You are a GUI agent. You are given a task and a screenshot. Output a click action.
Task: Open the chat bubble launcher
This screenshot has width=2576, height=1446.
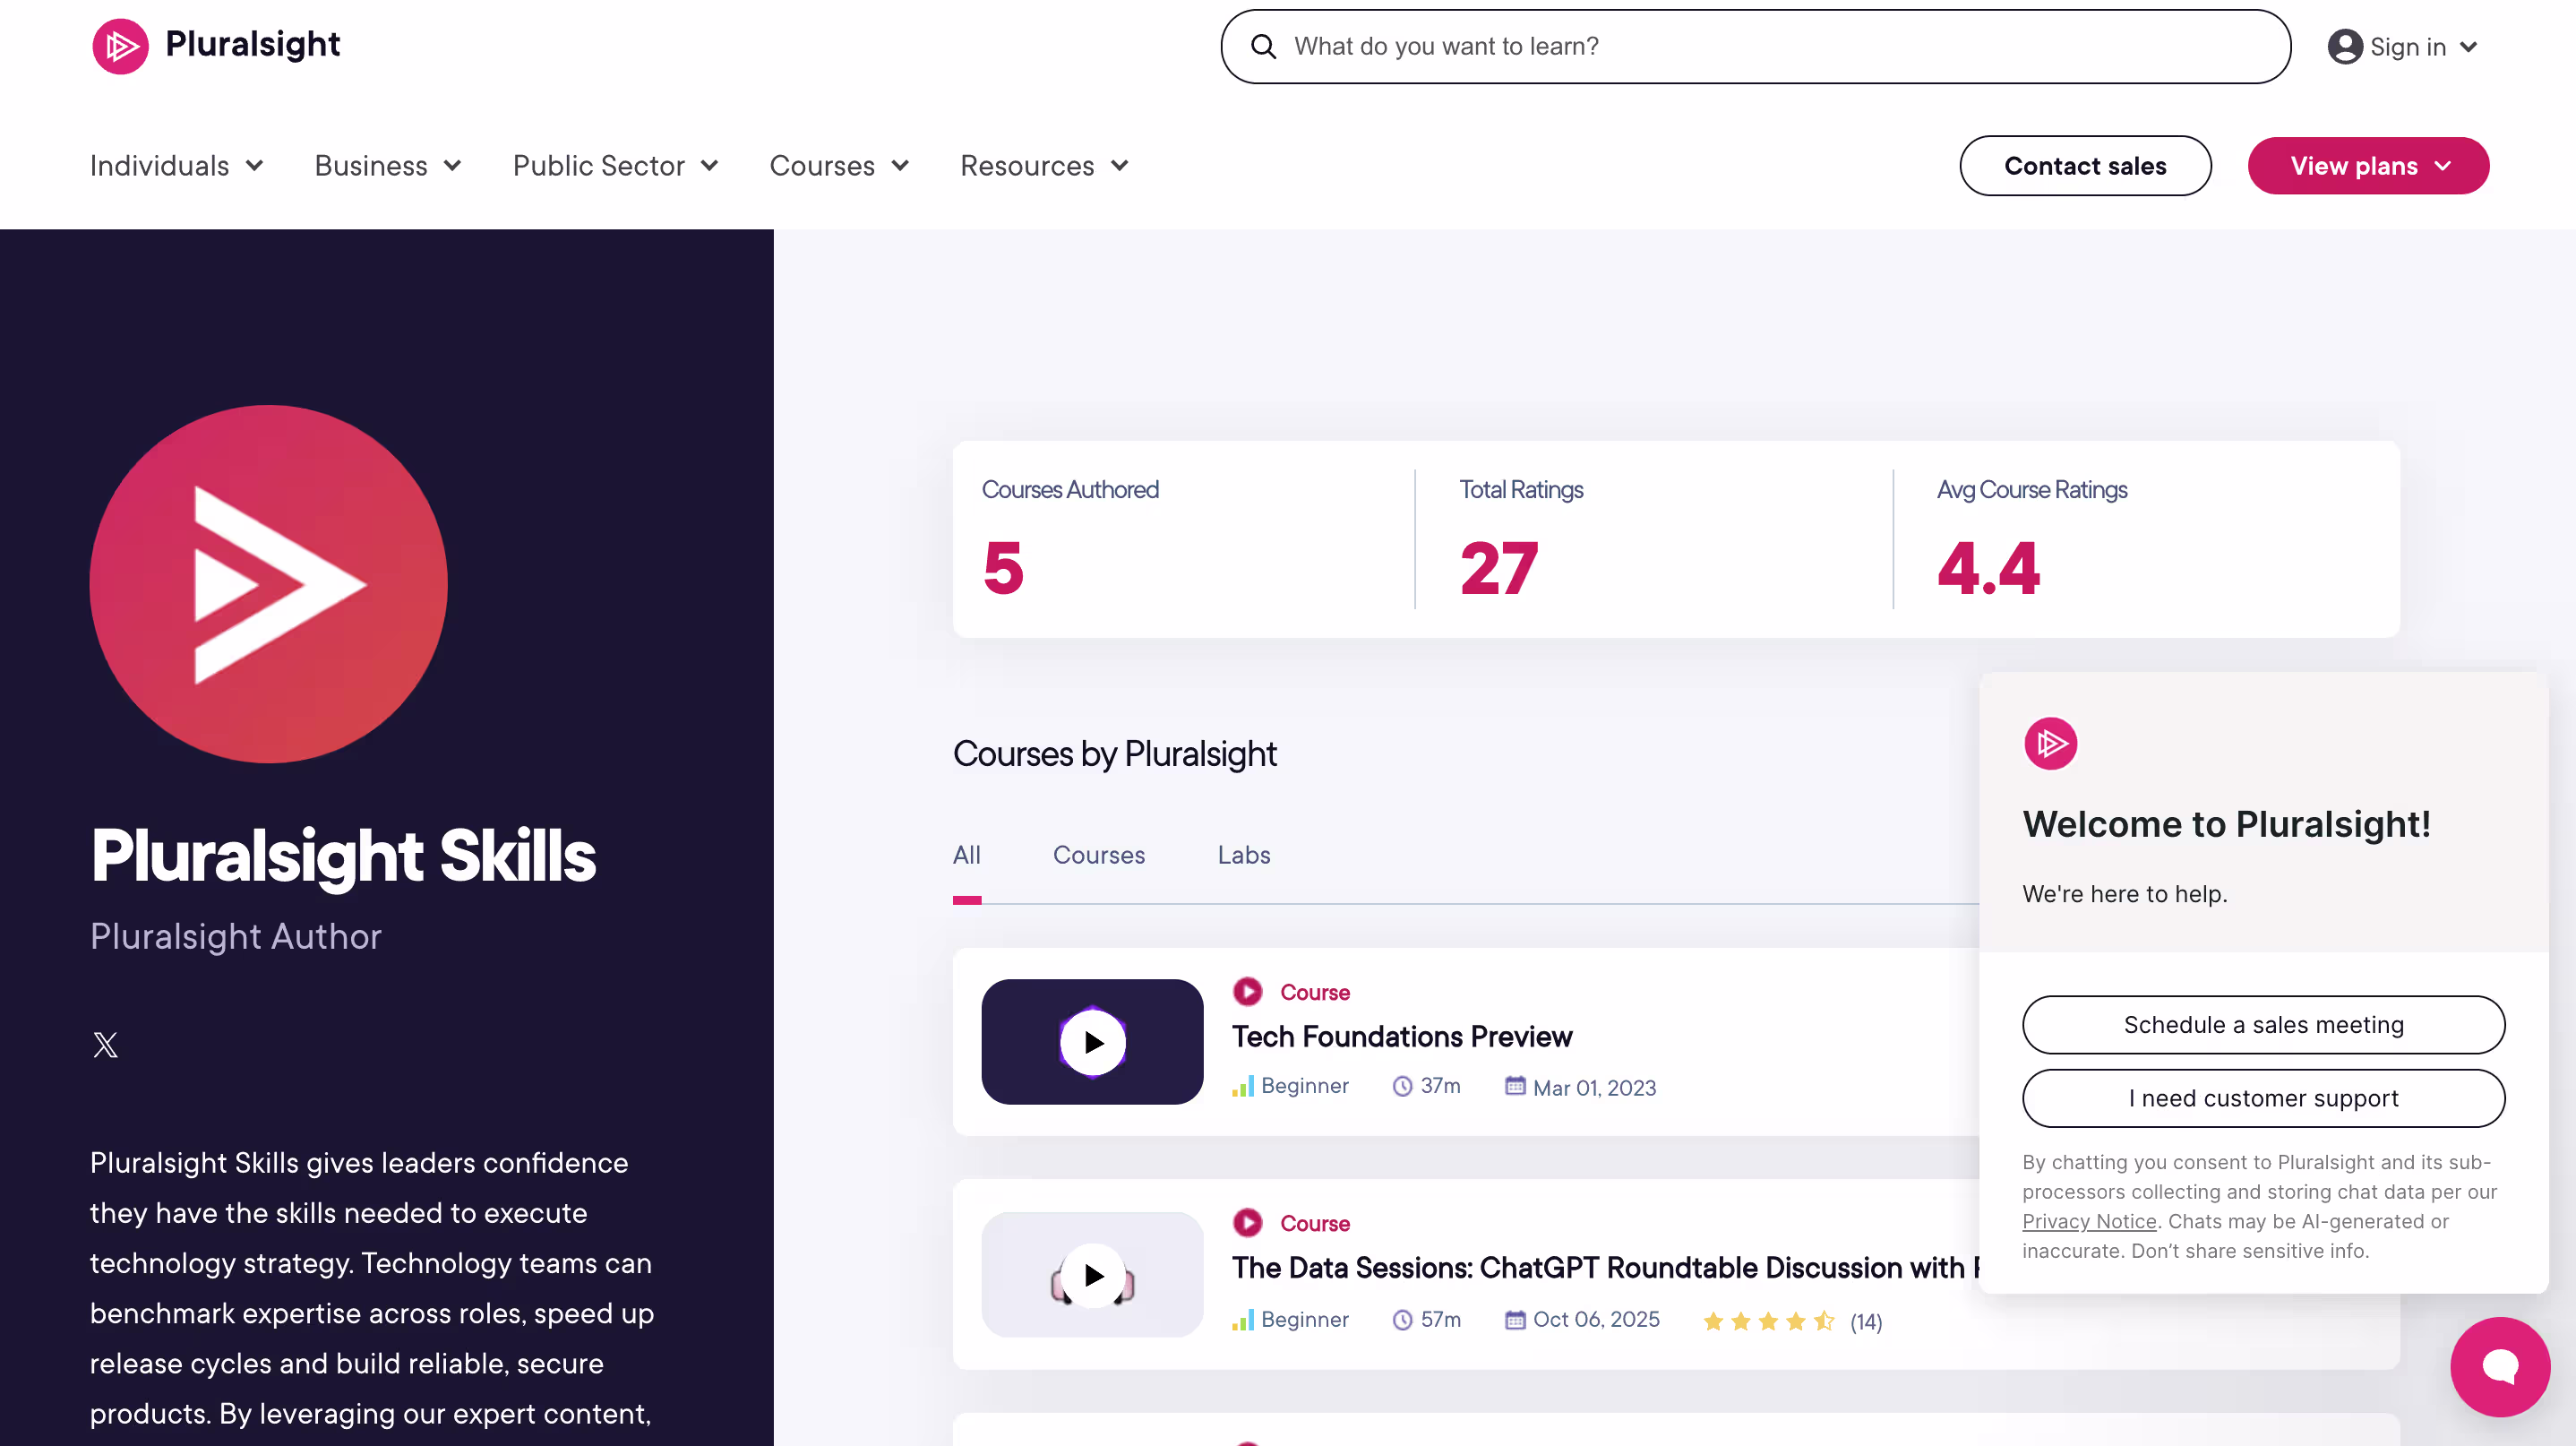[2499, 1366]
